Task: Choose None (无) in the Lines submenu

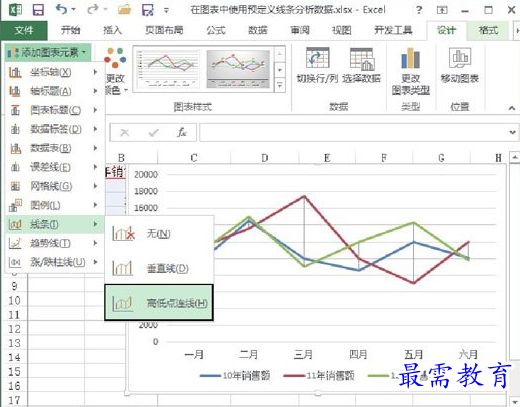Action: (x=159, y=233)
